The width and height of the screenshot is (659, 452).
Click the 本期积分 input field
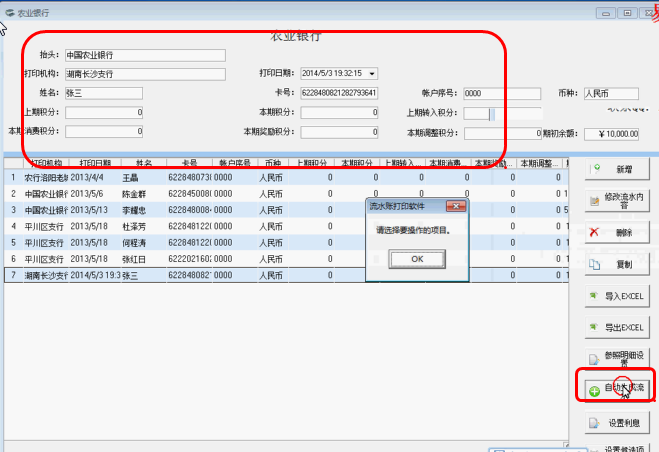339,112
